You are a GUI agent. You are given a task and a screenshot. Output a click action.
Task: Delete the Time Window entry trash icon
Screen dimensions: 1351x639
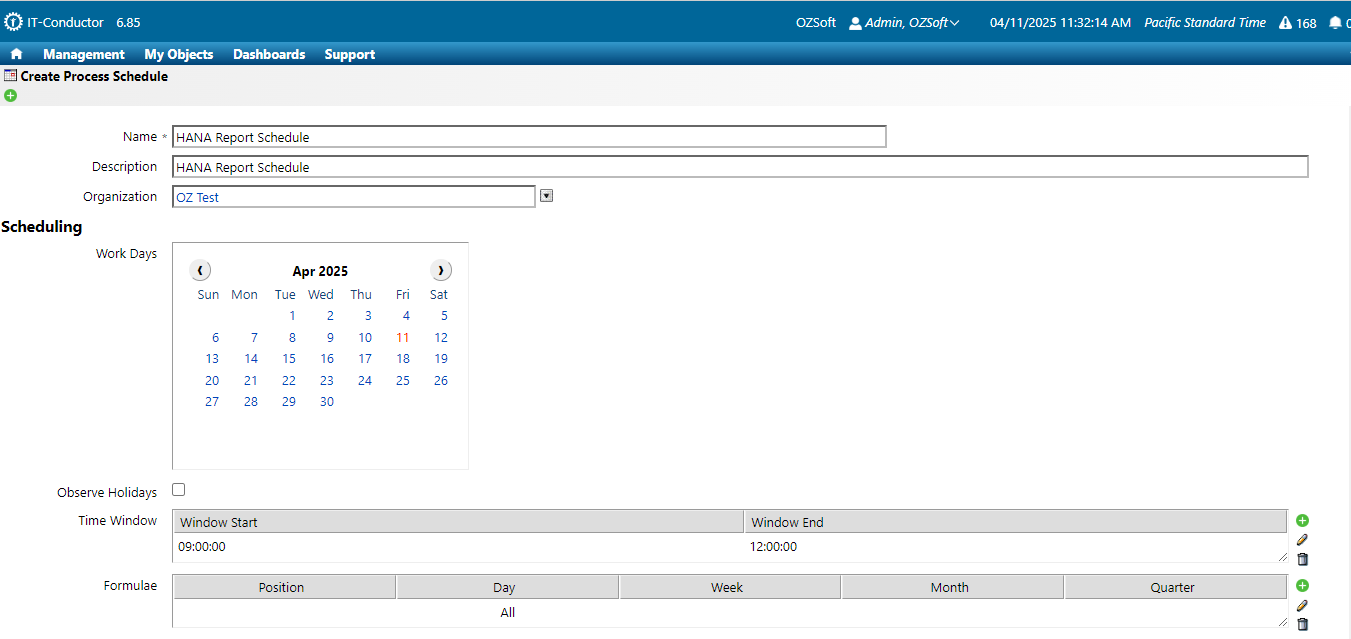pyautogui.click(x=1302, y=559)
